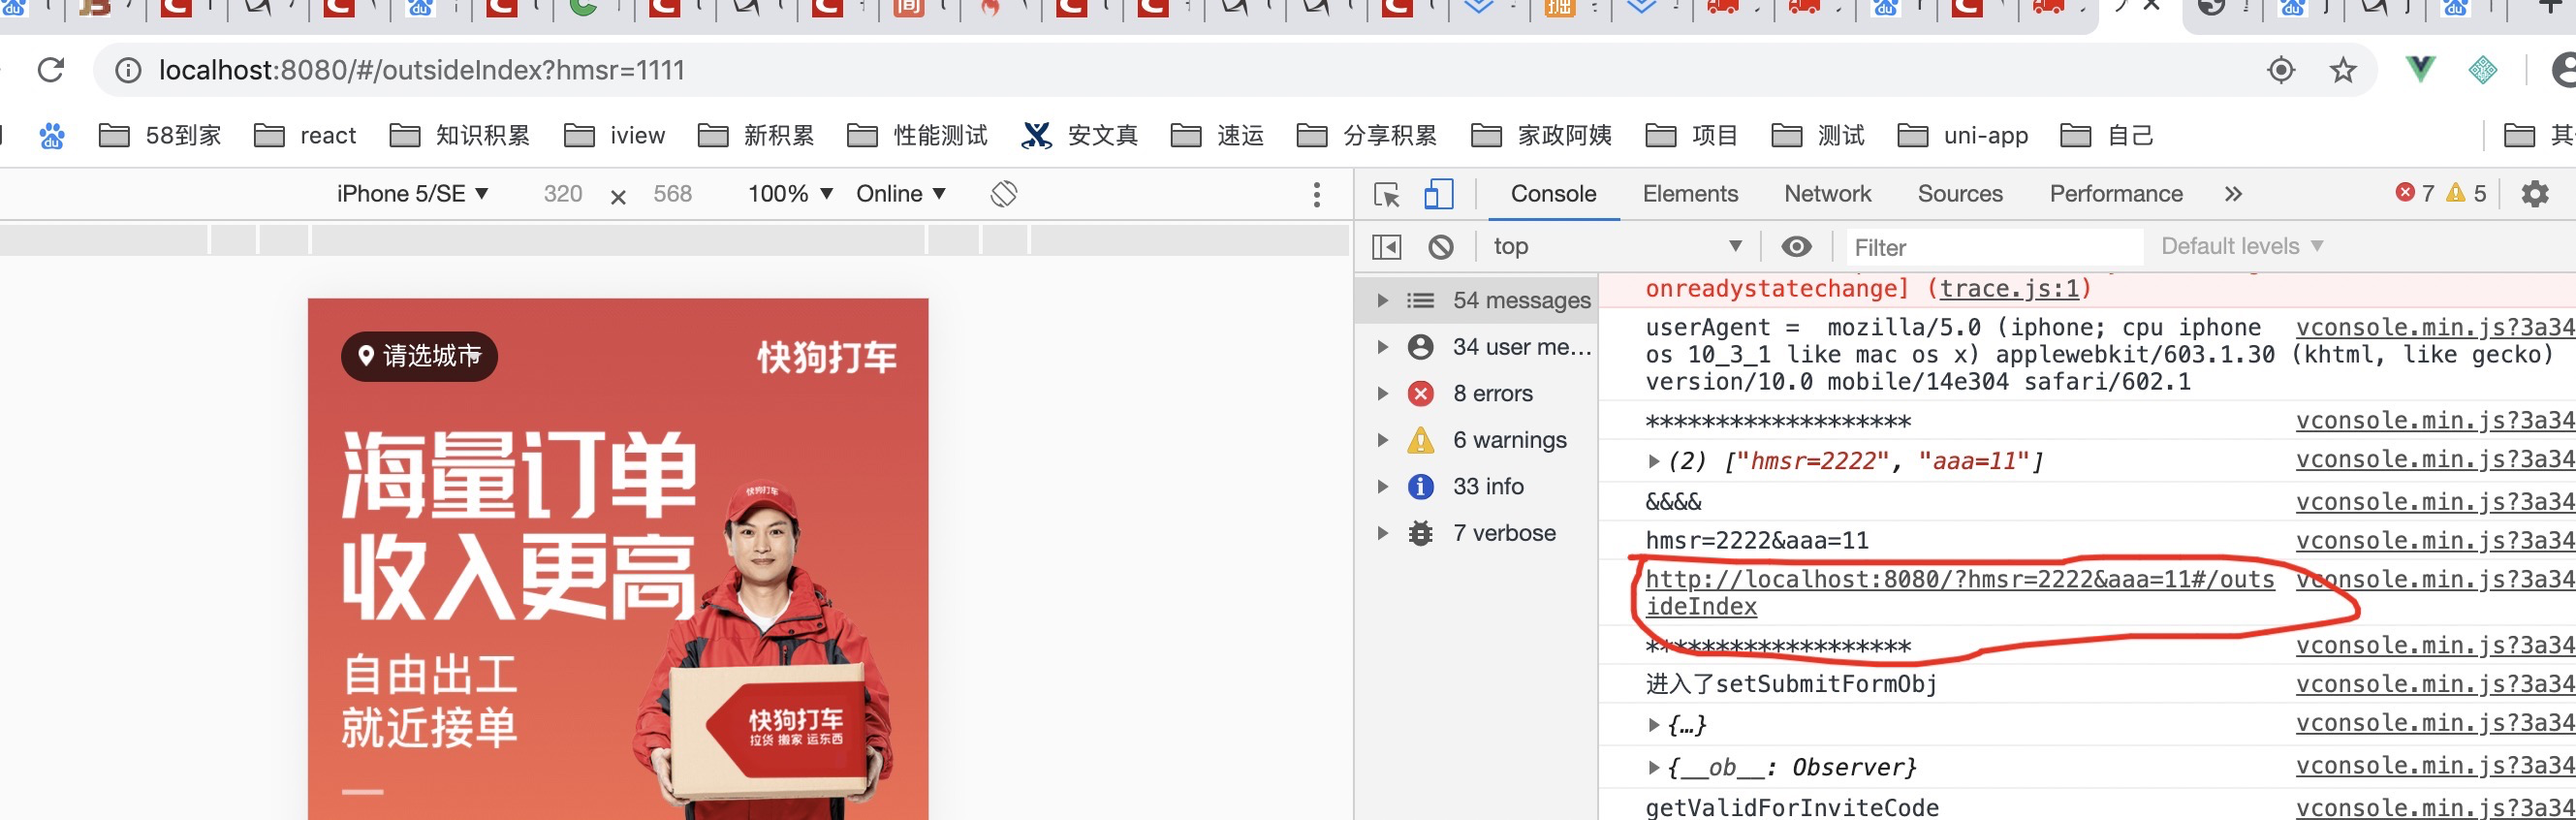The image size is (2576, 820).
Task: Open device toolbar more options menu
Action: [x=1317, y=194]
